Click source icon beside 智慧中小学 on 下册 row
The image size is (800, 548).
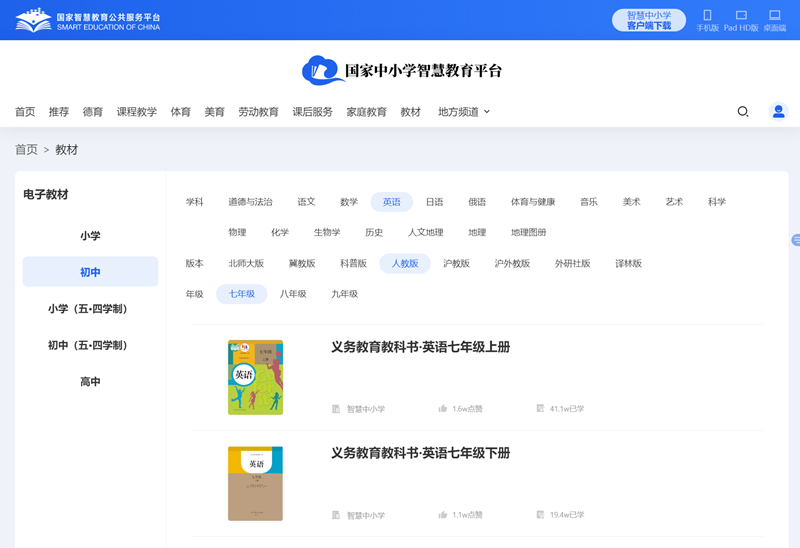[x=336, y=515]
